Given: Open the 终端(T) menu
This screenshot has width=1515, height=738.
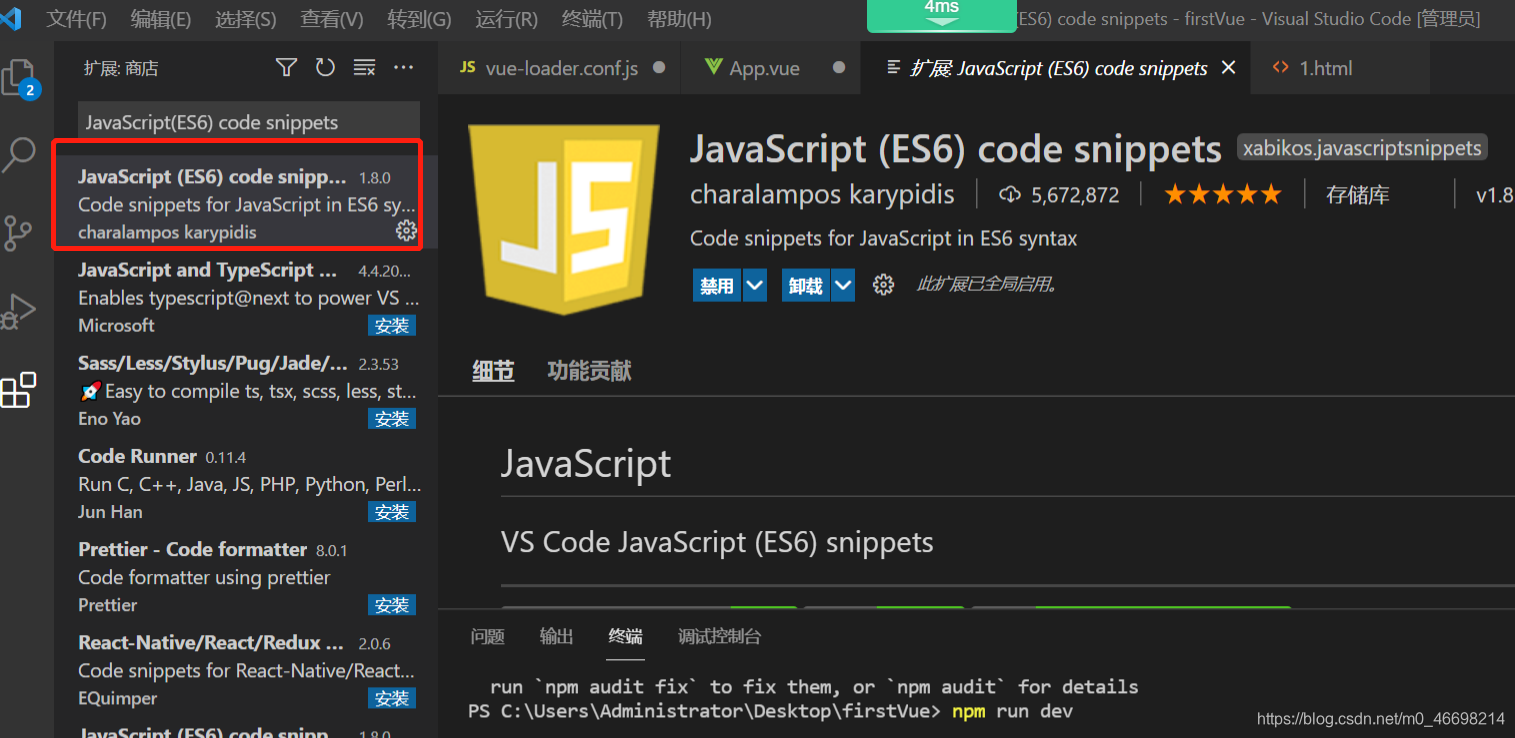Looking at the screenshot, I should coord(592,19).
